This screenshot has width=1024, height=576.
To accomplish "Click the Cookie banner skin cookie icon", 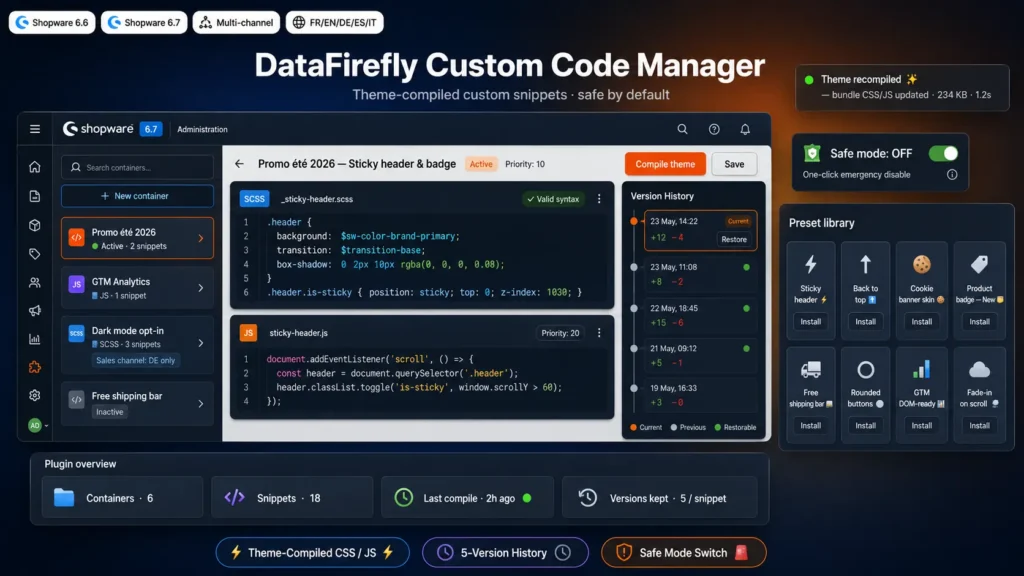I will coord(921,264).
